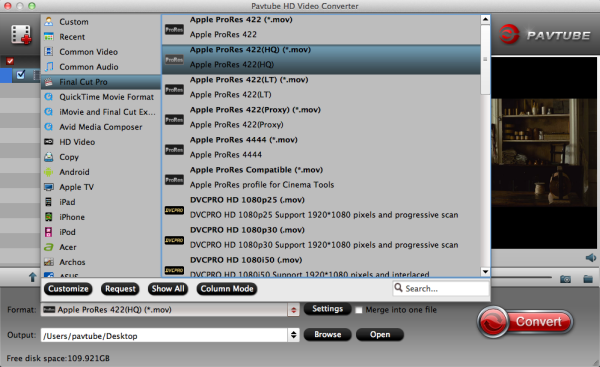This screenshot has width=600, height=367.
Task: Click the Apple TV icon
Action: pyautogui.click(x=49, y=187)
